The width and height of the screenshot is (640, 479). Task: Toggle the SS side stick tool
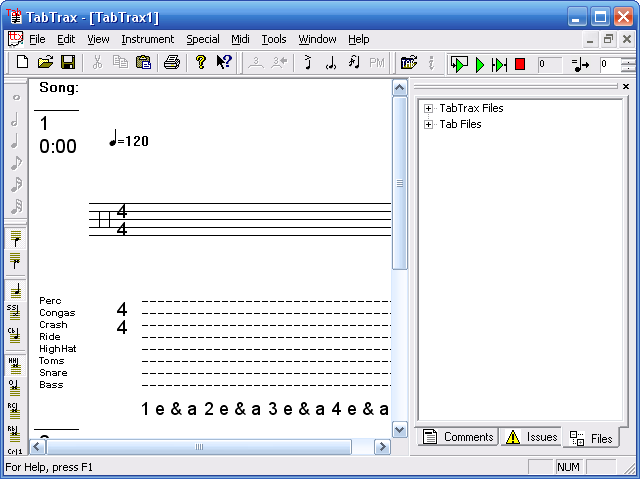tap(14, 312)
